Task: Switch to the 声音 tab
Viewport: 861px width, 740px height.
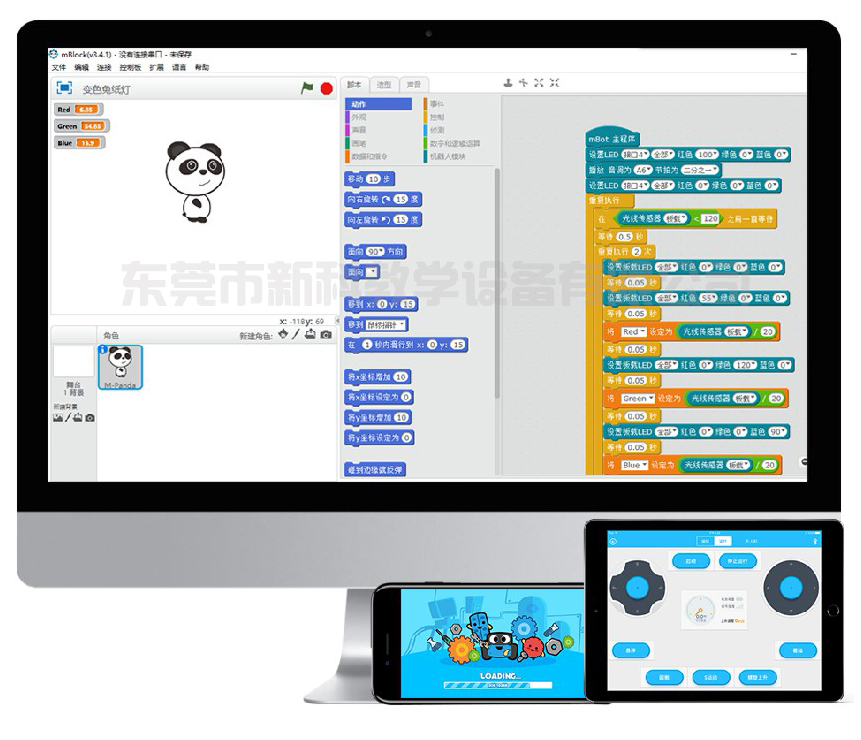Action: pyautogui.click(x=412, y=84)
